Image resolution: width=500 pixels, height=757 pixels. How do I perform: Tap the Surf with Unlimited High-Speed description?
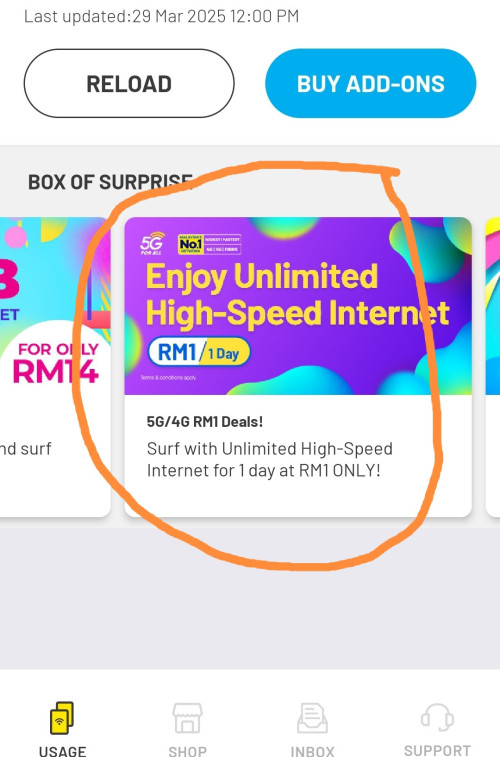coord(269,459)
